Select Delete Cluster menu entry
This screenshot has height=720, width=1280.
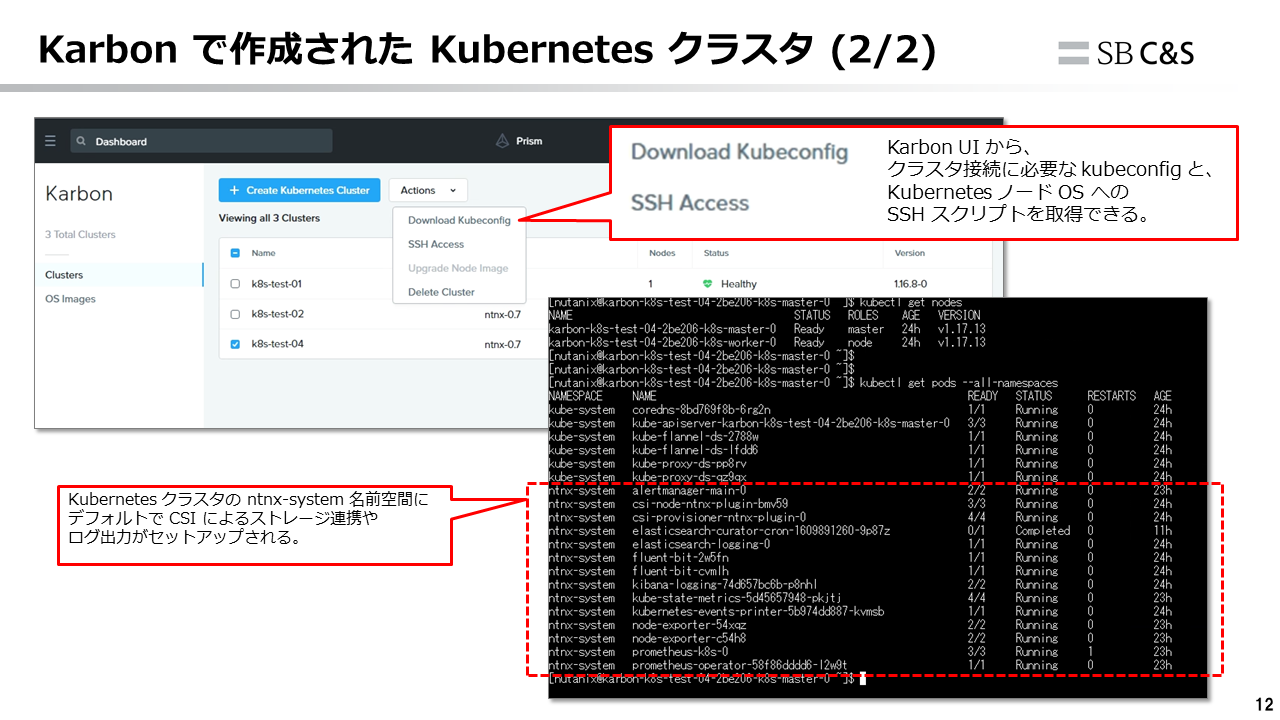441,292
